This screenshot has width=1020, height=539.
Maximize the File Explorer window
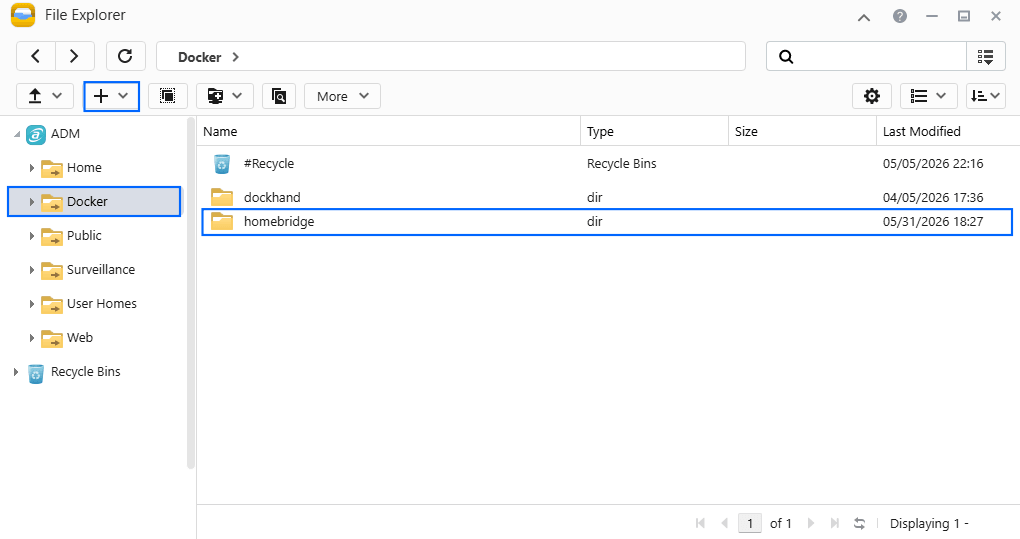[x=964, y=16]
